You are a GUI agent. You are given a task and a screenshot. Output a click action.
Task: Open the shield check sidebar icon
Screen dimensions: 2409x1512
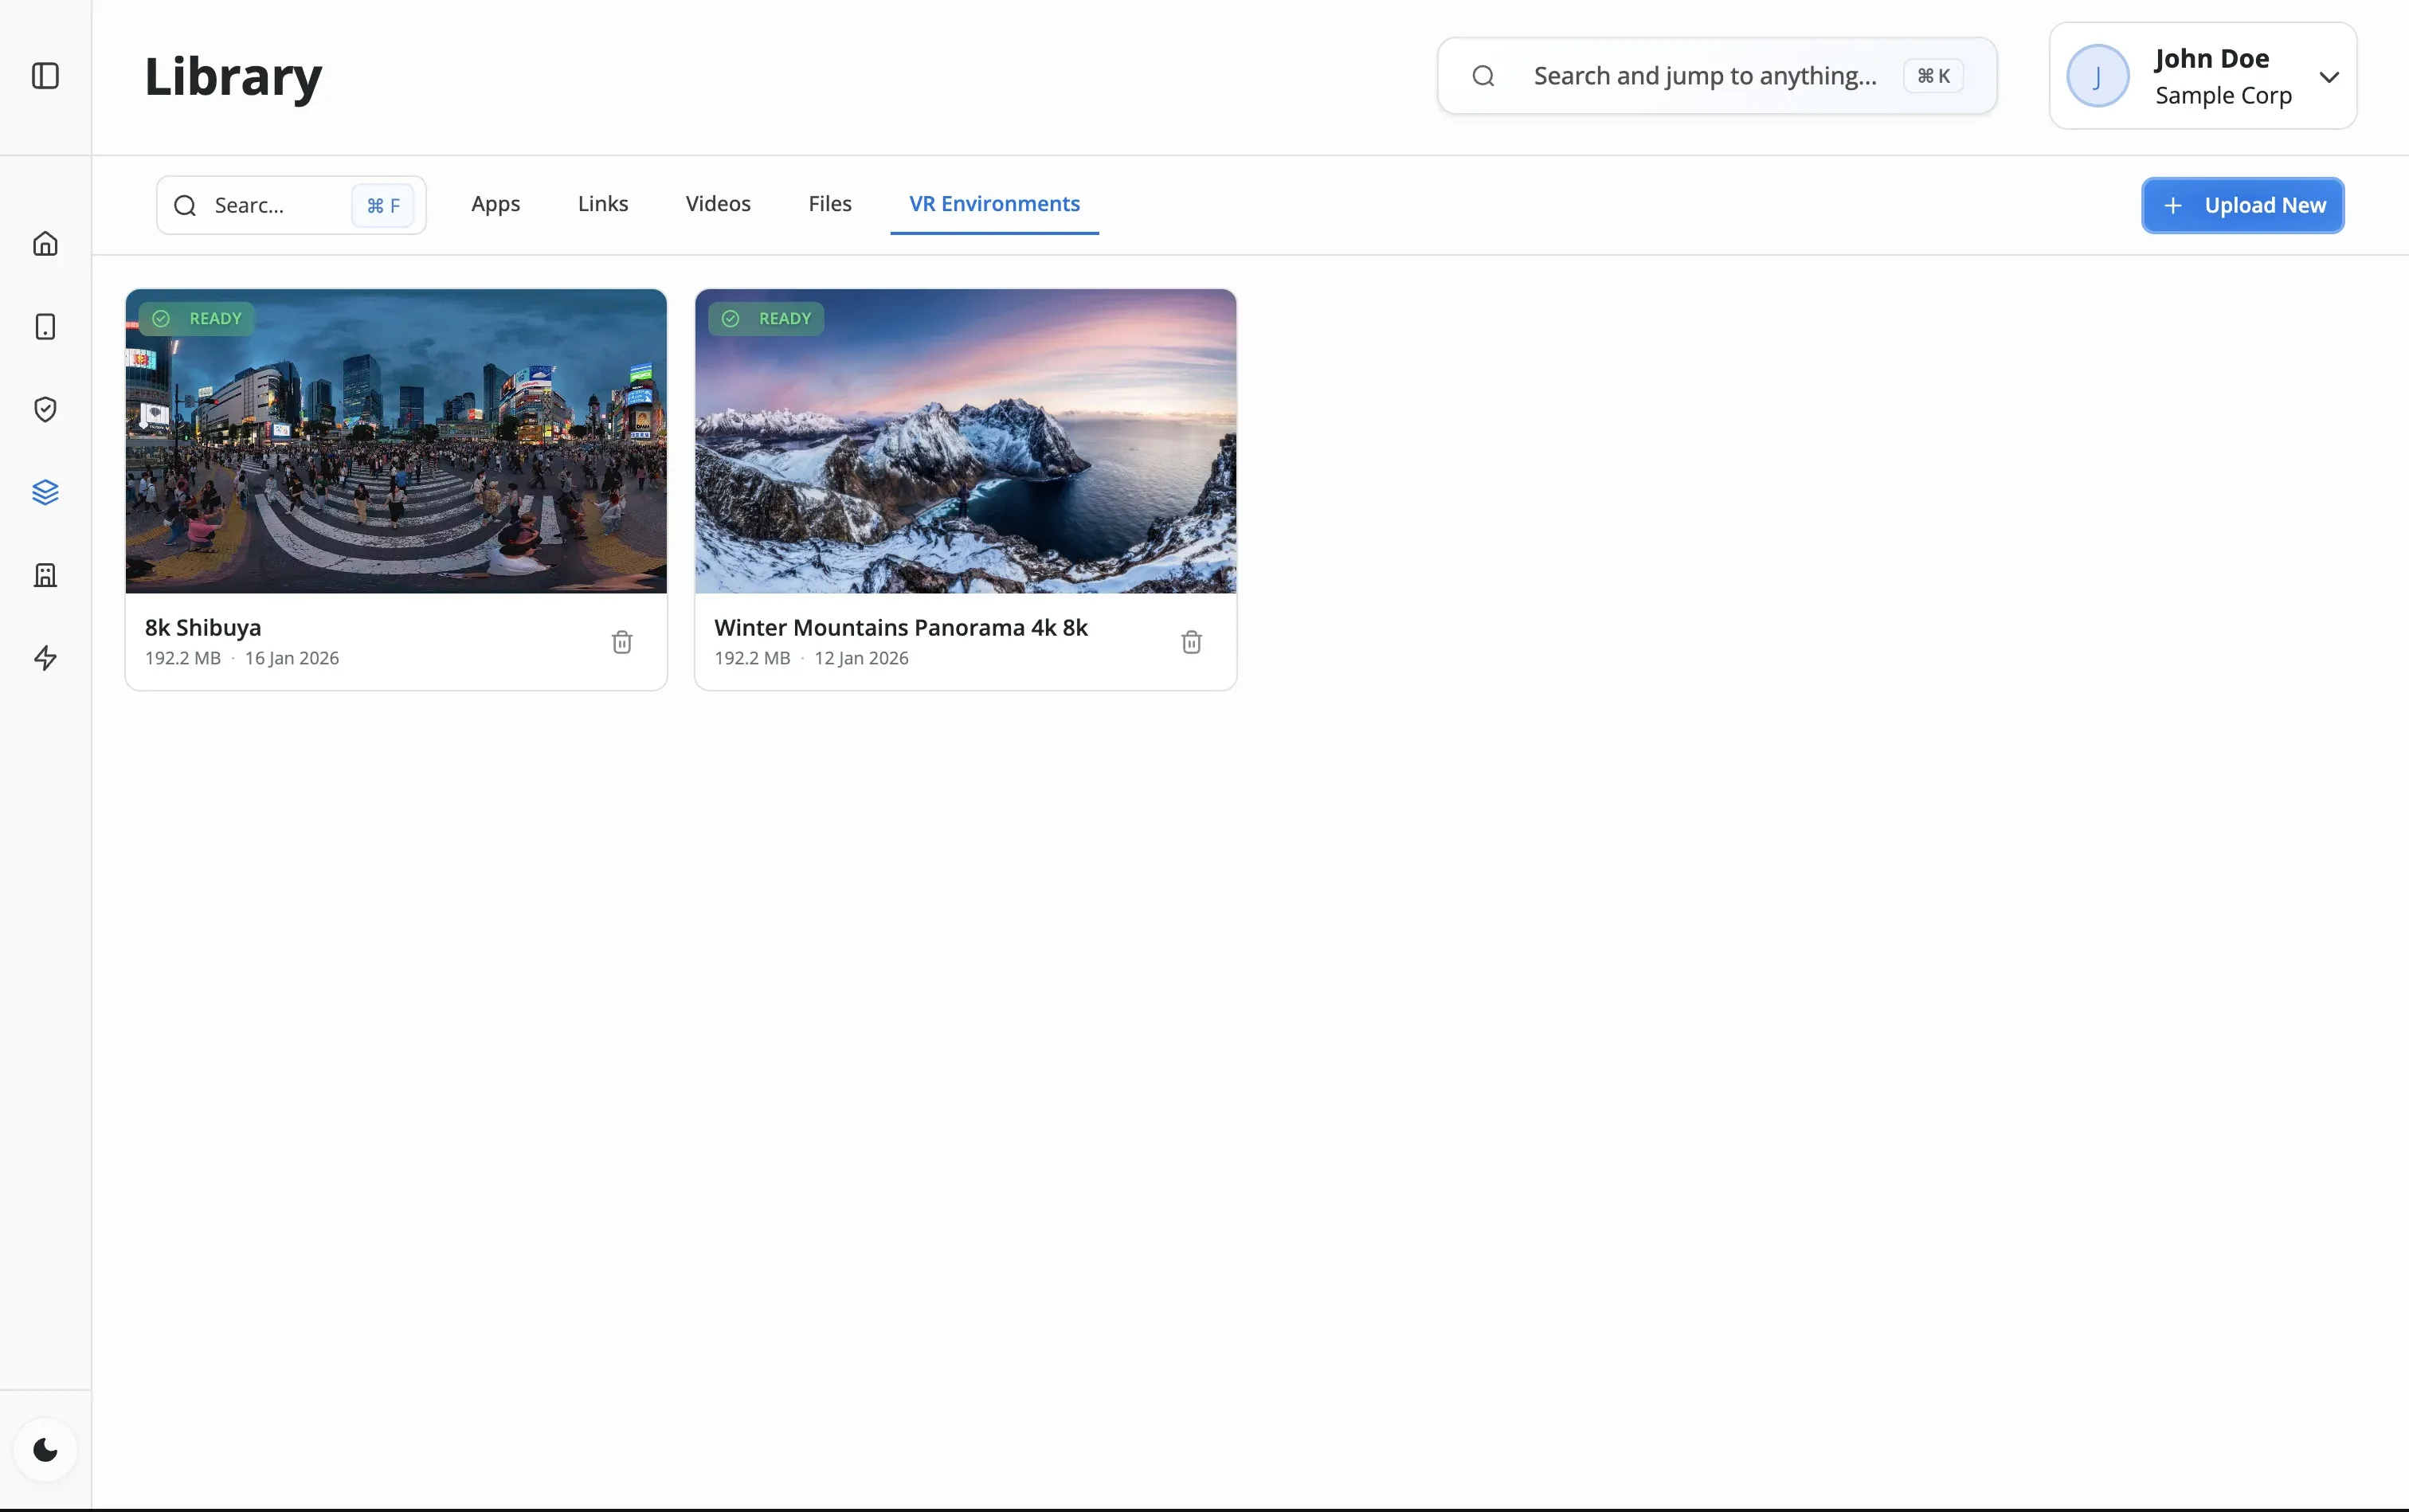(x=45, y=409)
